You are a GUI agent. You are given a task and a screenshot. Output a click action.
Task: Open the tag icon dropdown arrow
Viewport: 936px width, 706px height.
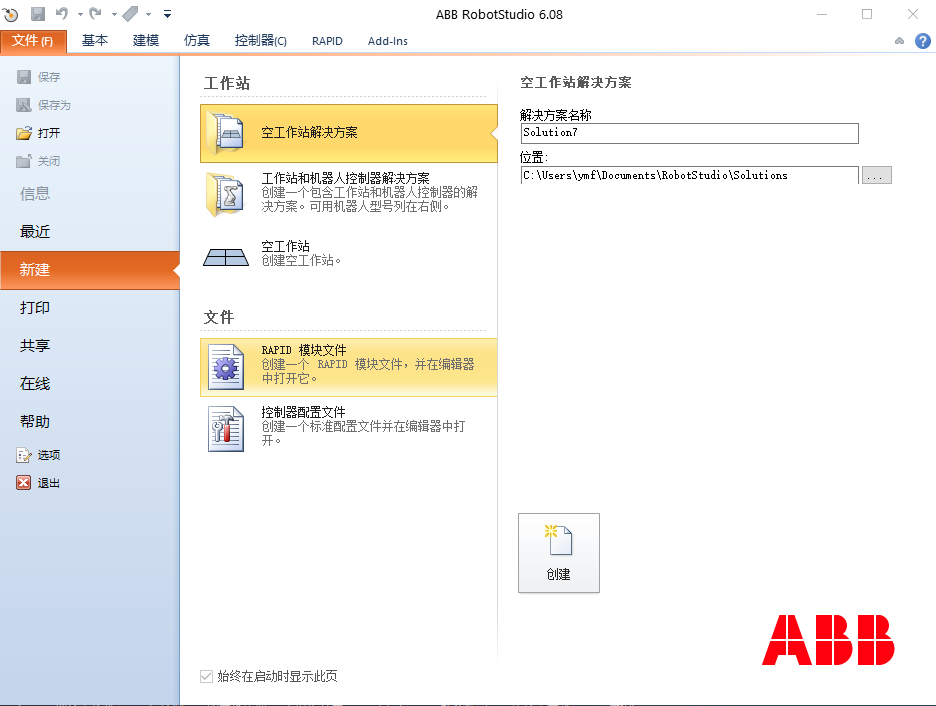(148, 14)
